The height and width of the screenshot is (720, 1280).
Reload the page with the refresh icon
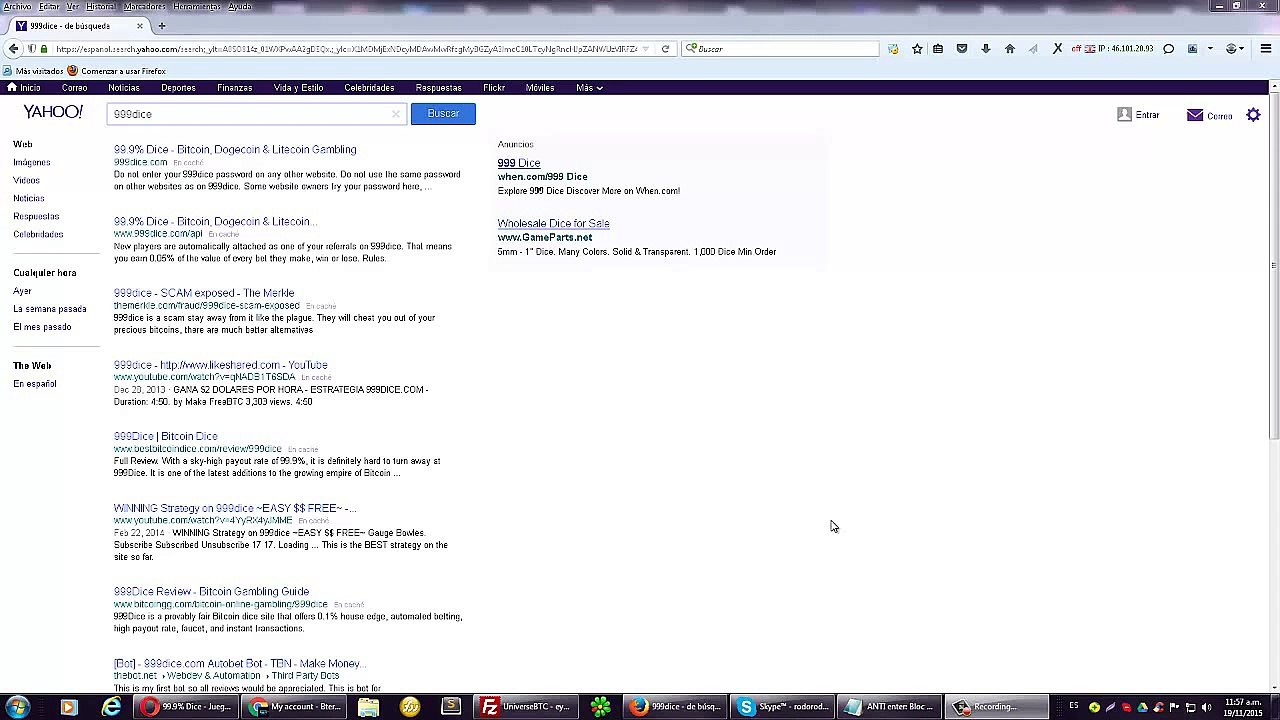click(x=665, y=49)
